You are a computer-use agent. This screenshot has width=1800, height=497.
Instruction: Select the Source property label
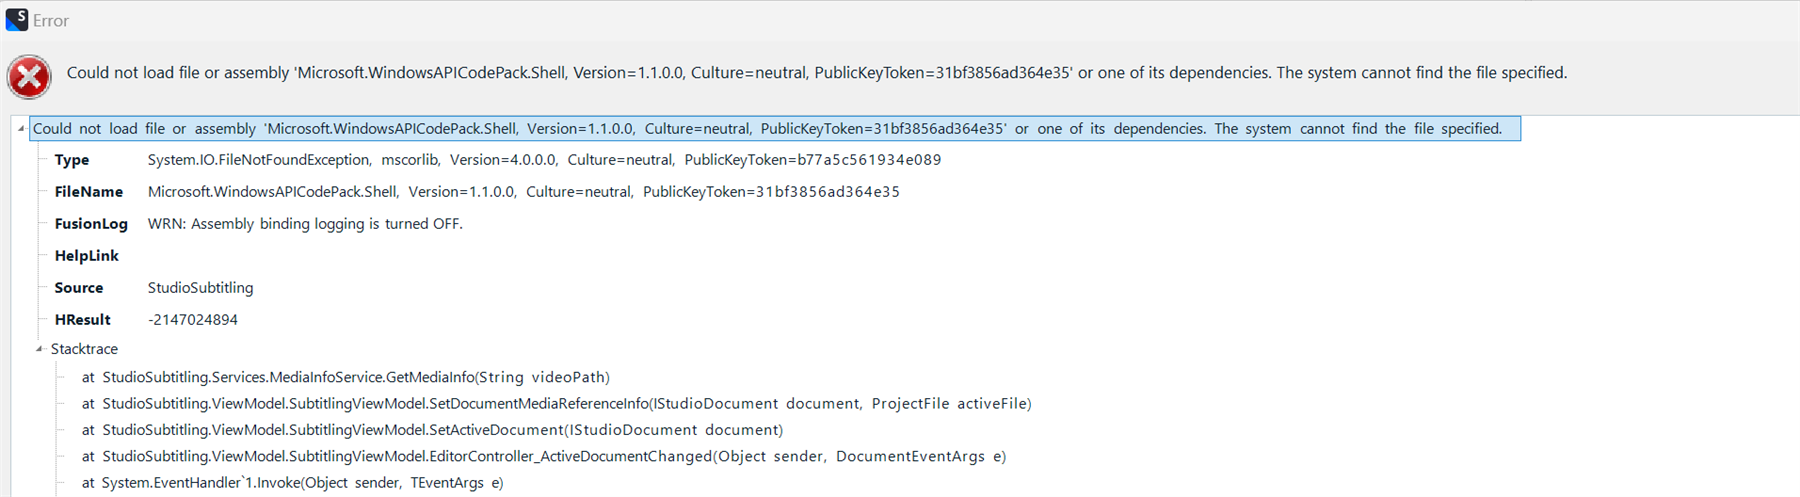(79, 288)
